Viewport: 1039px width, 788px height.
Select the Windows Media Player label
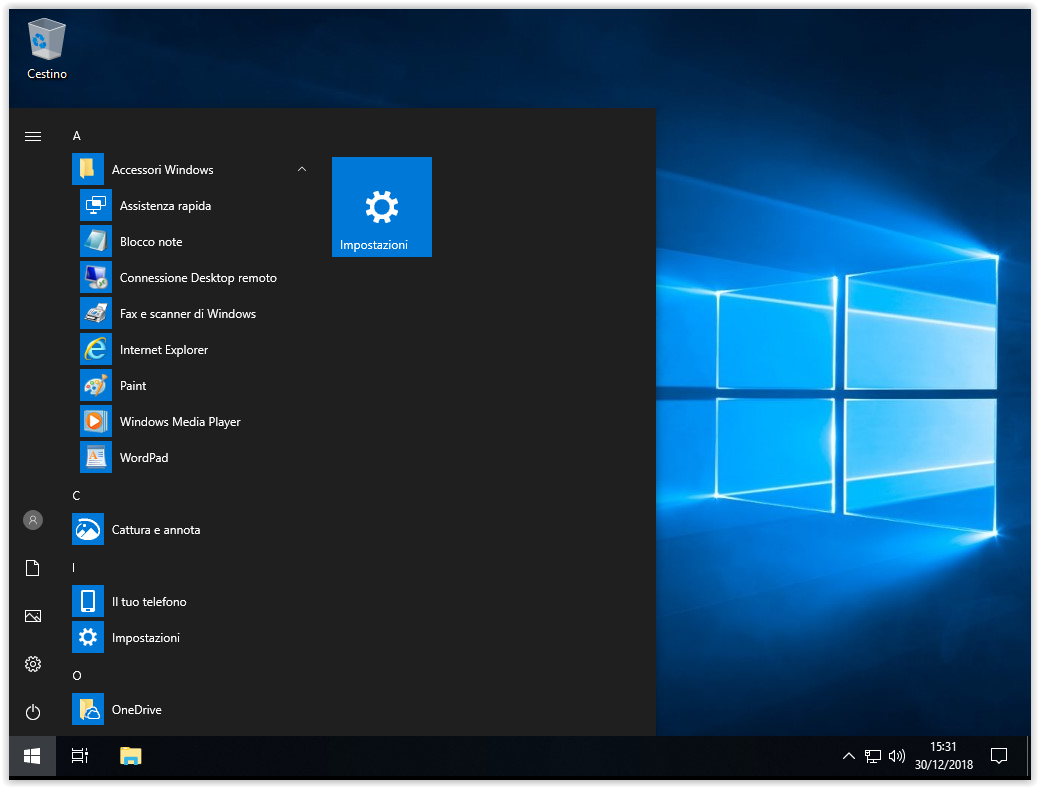[x=180, y=422]
